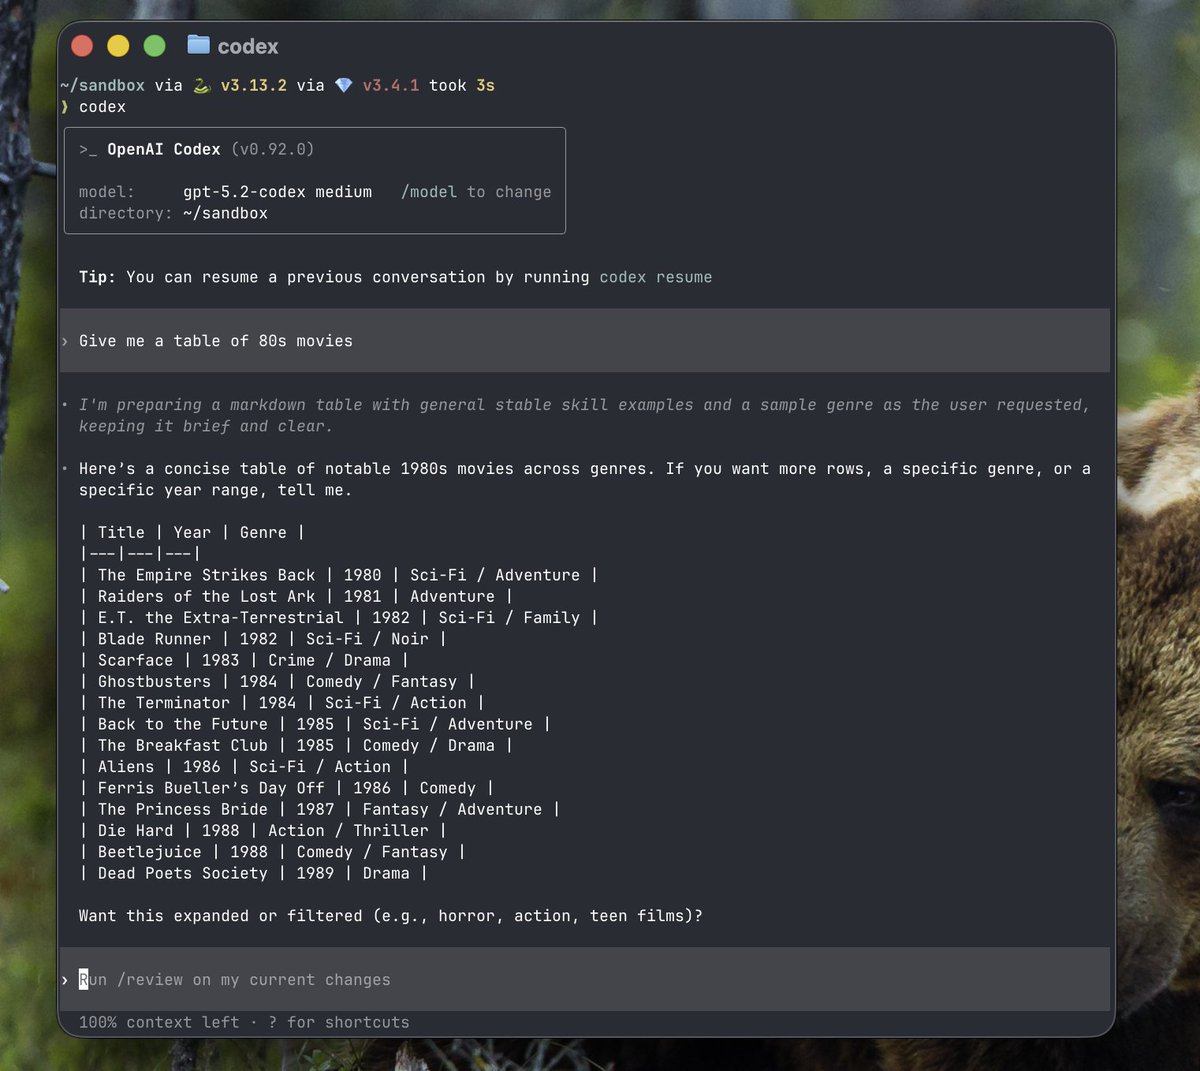Click the green maximize window button

pyautogui.click(x=154, y=46)
